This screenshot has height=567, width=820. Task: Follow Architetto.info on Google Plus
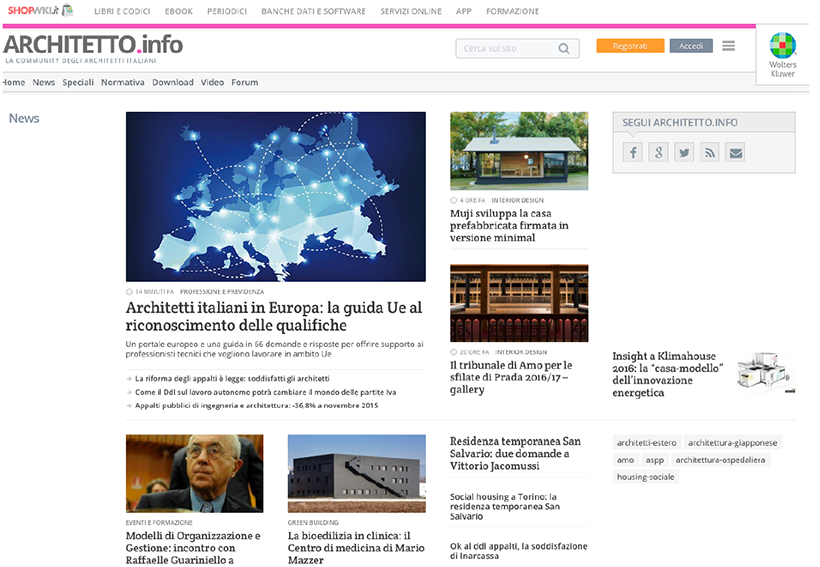coord(658,153)
